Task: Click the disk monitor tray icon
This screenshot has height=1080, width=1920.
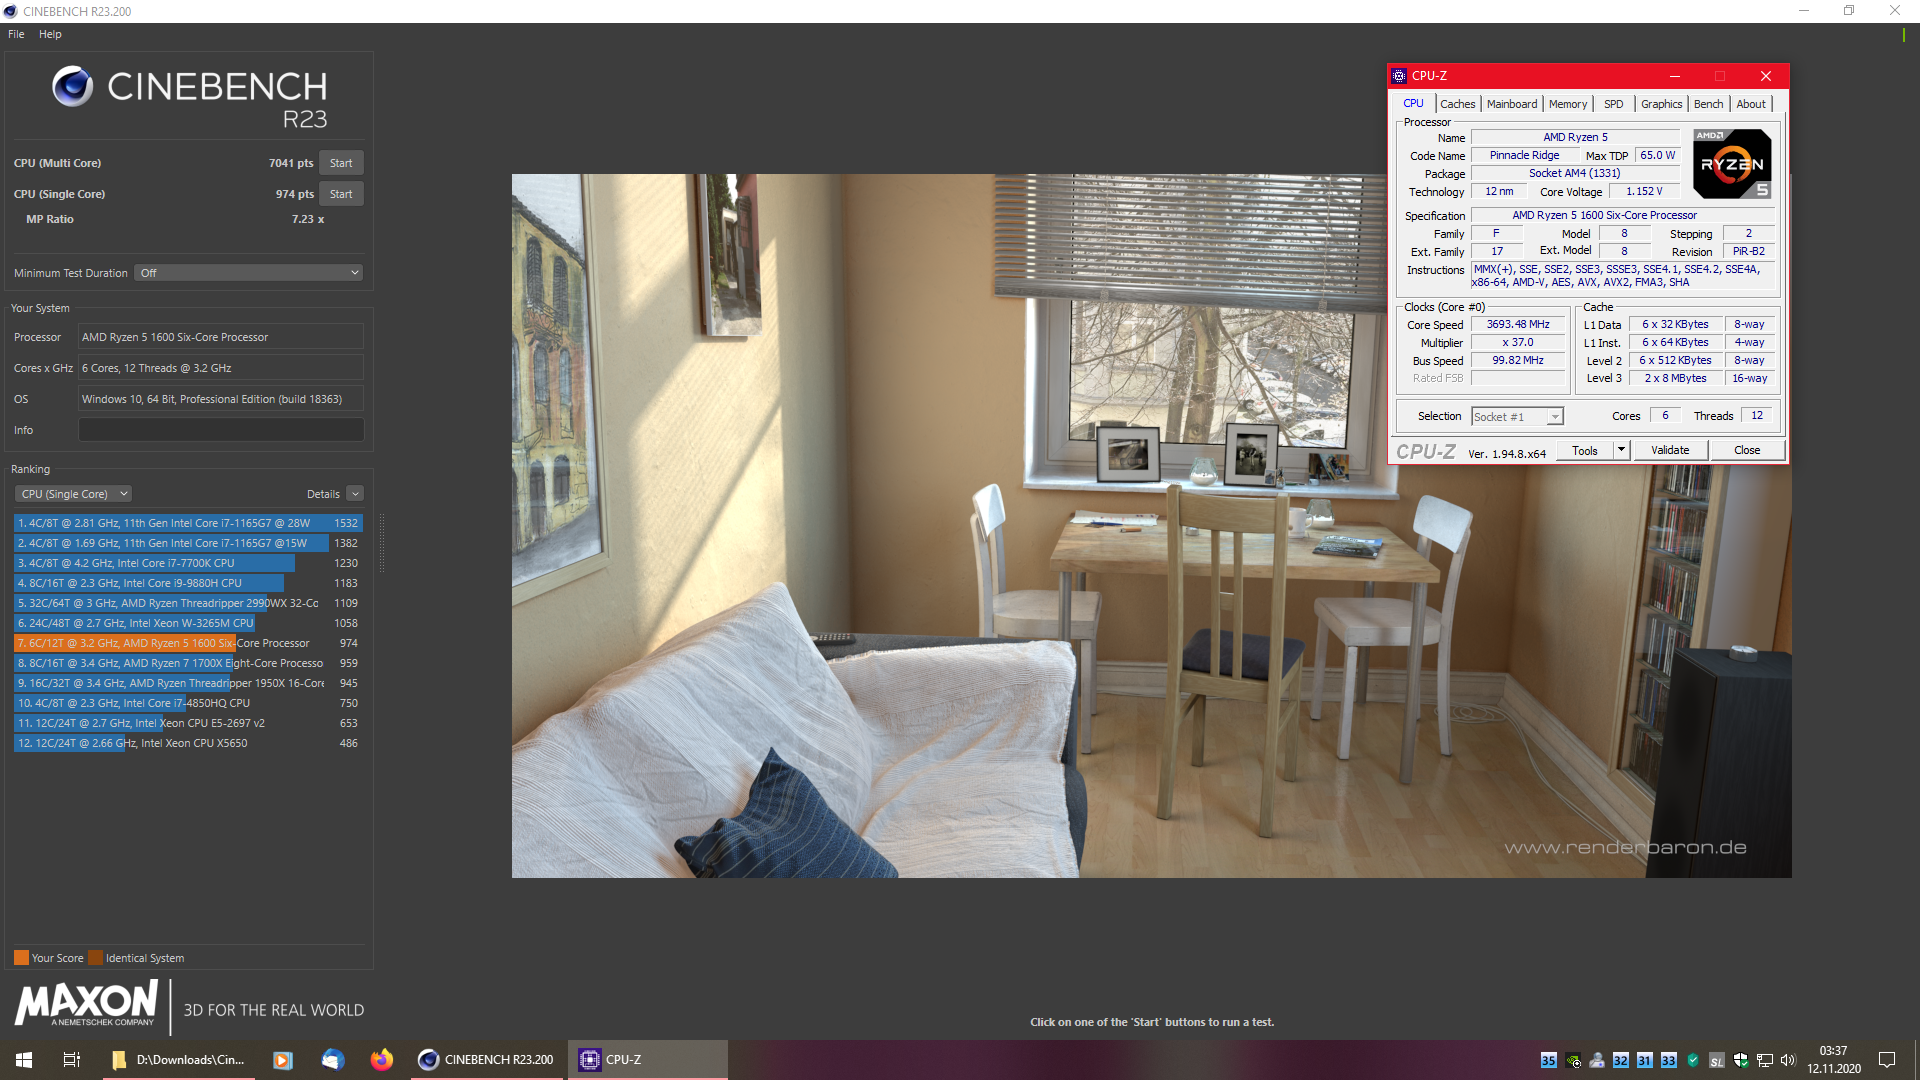Action: coord(1597,1061)
